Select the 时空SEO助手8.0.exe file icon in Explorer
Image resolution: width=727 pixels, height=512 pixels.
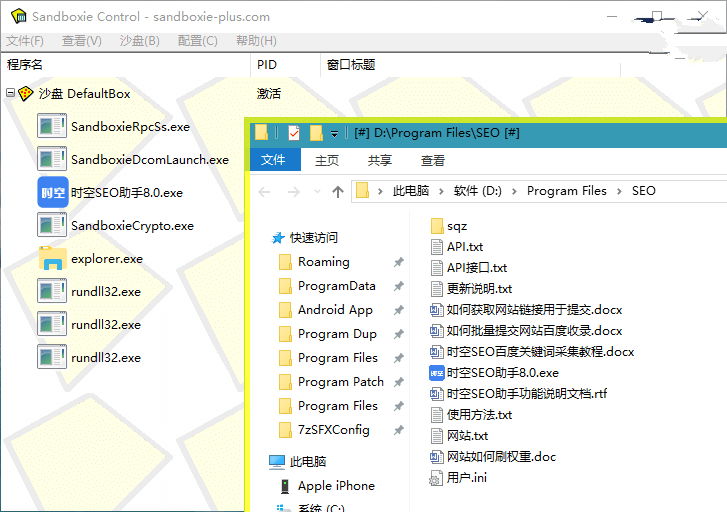(x=437, y=373)
